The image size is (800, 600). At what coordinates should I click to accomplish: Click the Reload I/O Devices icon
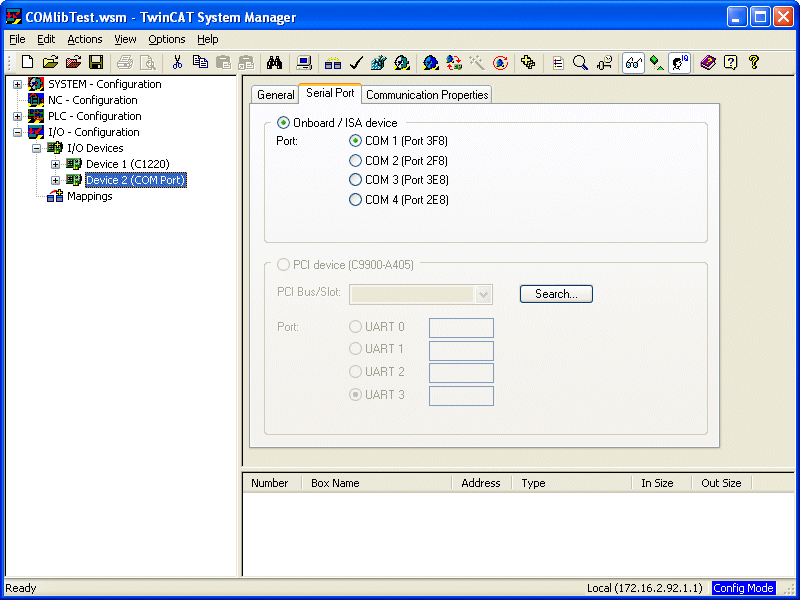[454, 63]
